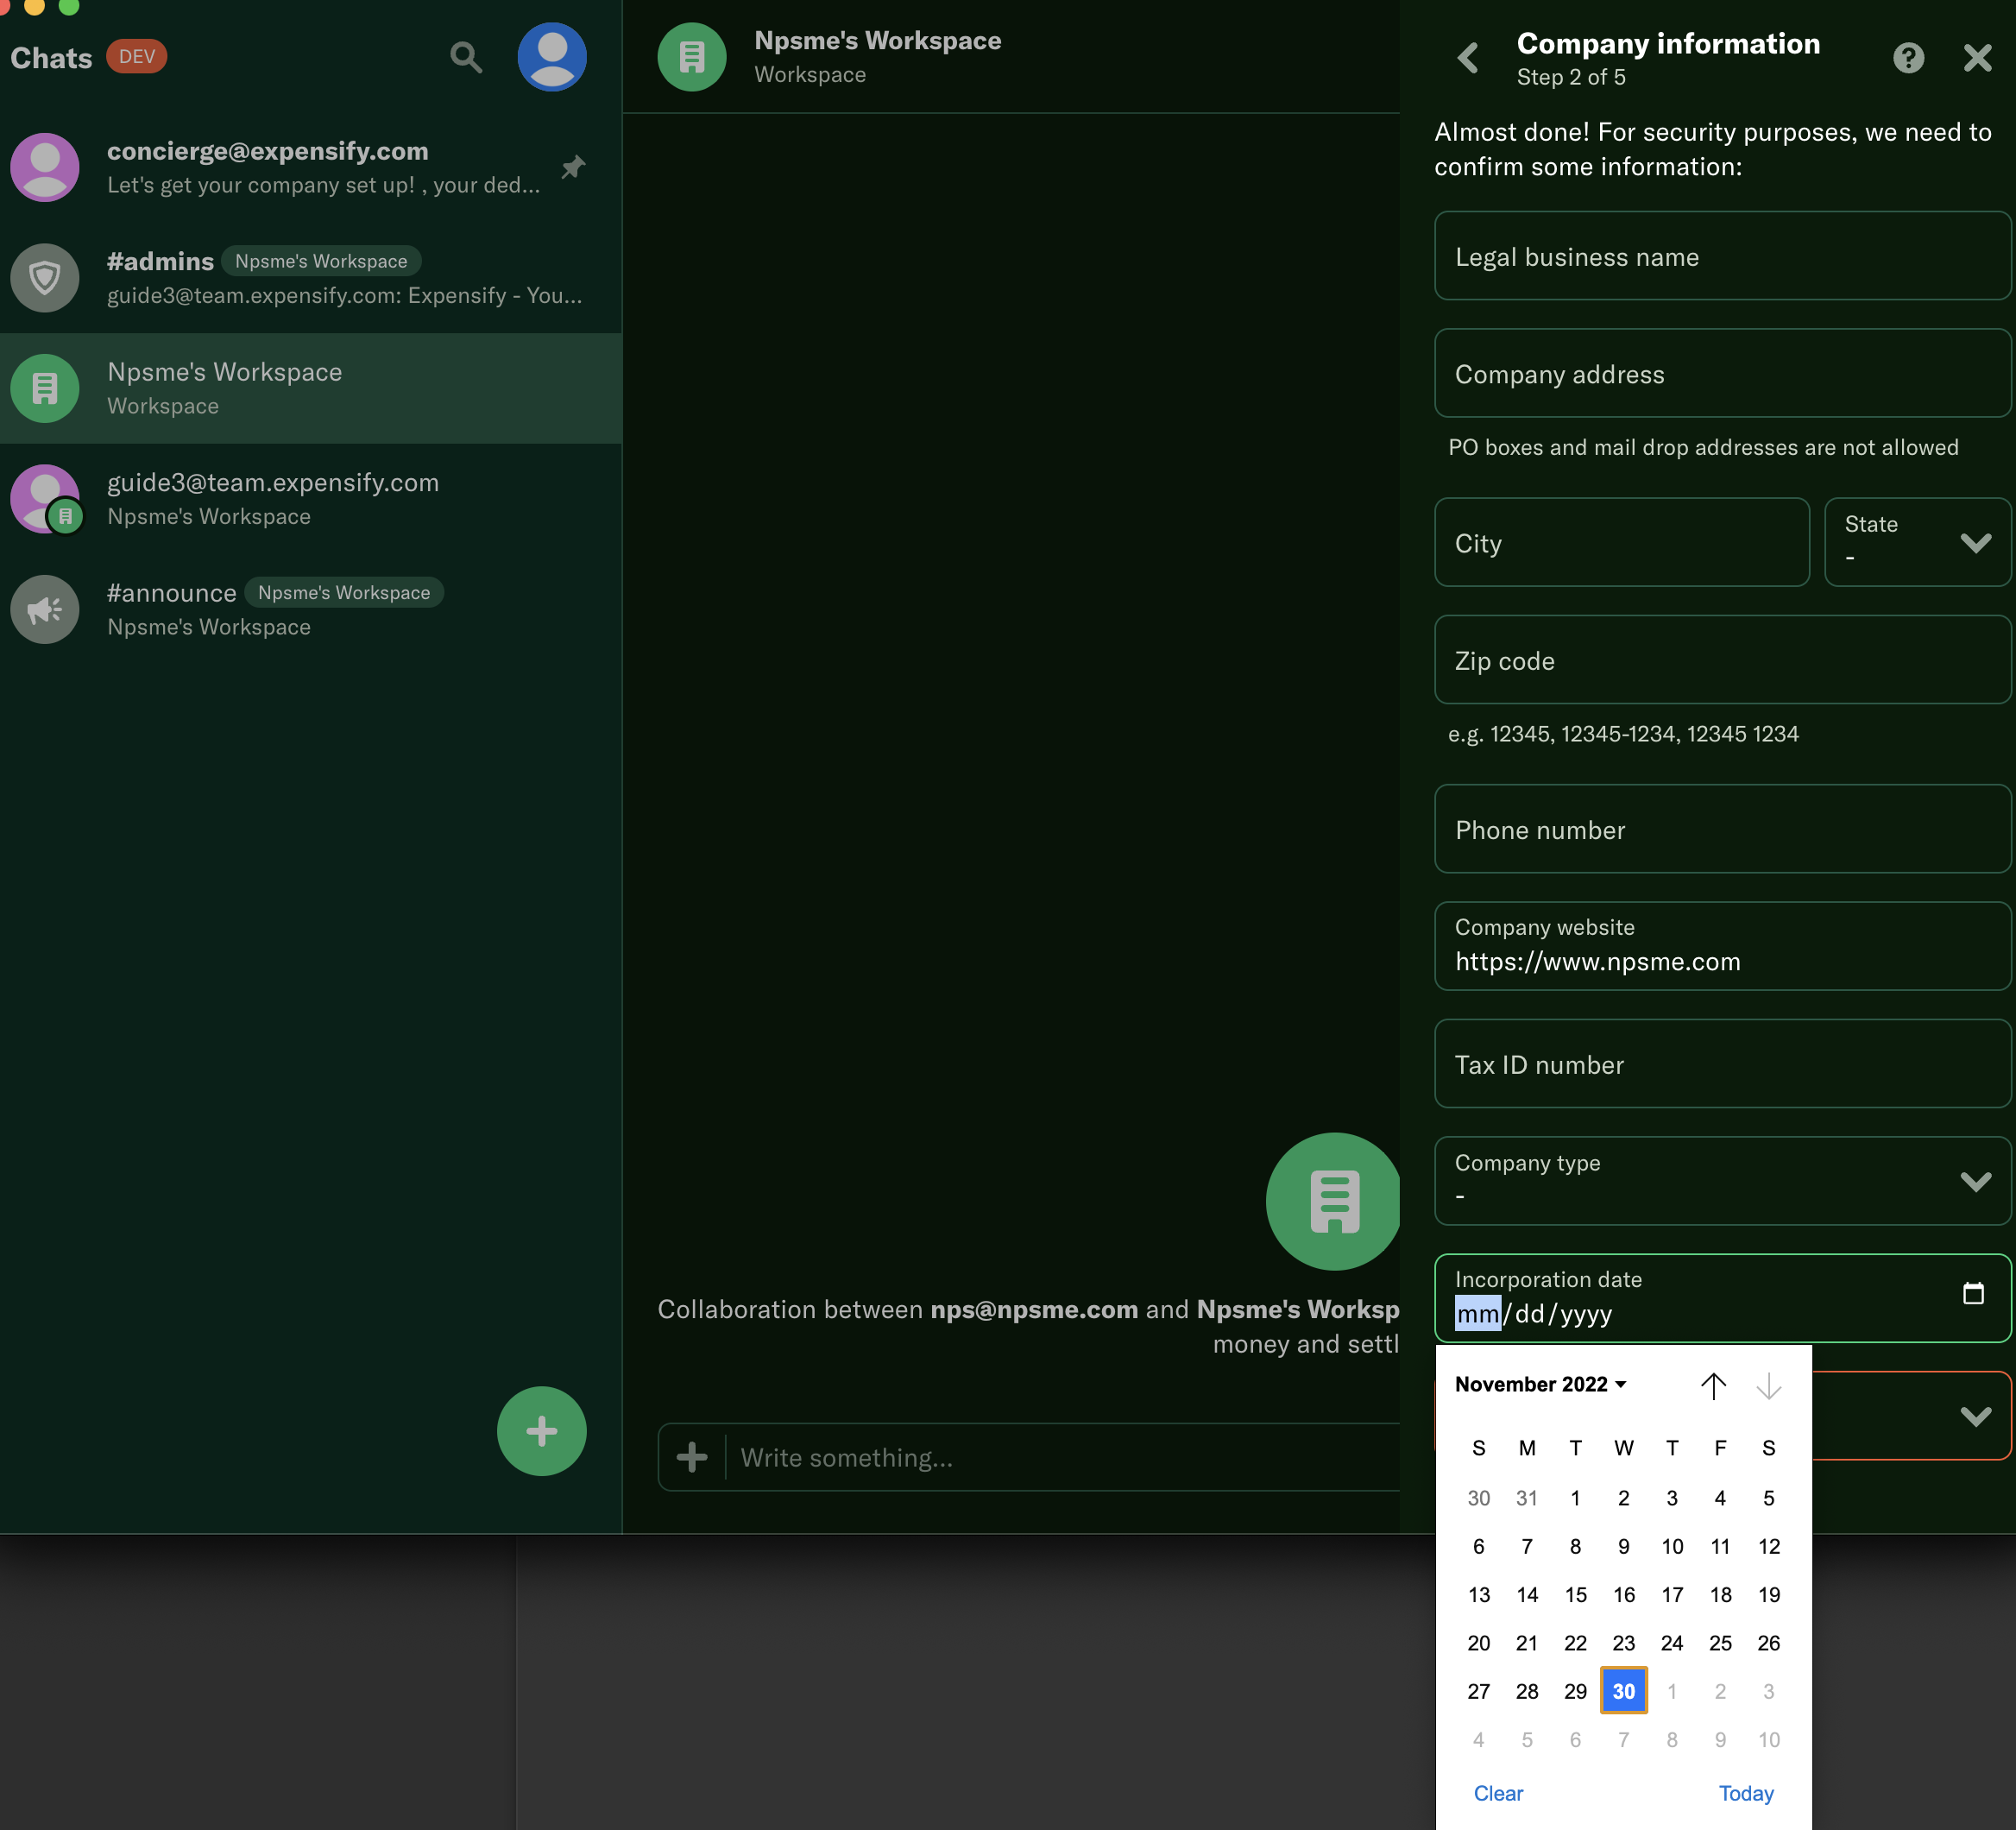
Task: Click the Company website field
Action: pyautogui.click(x=1722, y=946)
